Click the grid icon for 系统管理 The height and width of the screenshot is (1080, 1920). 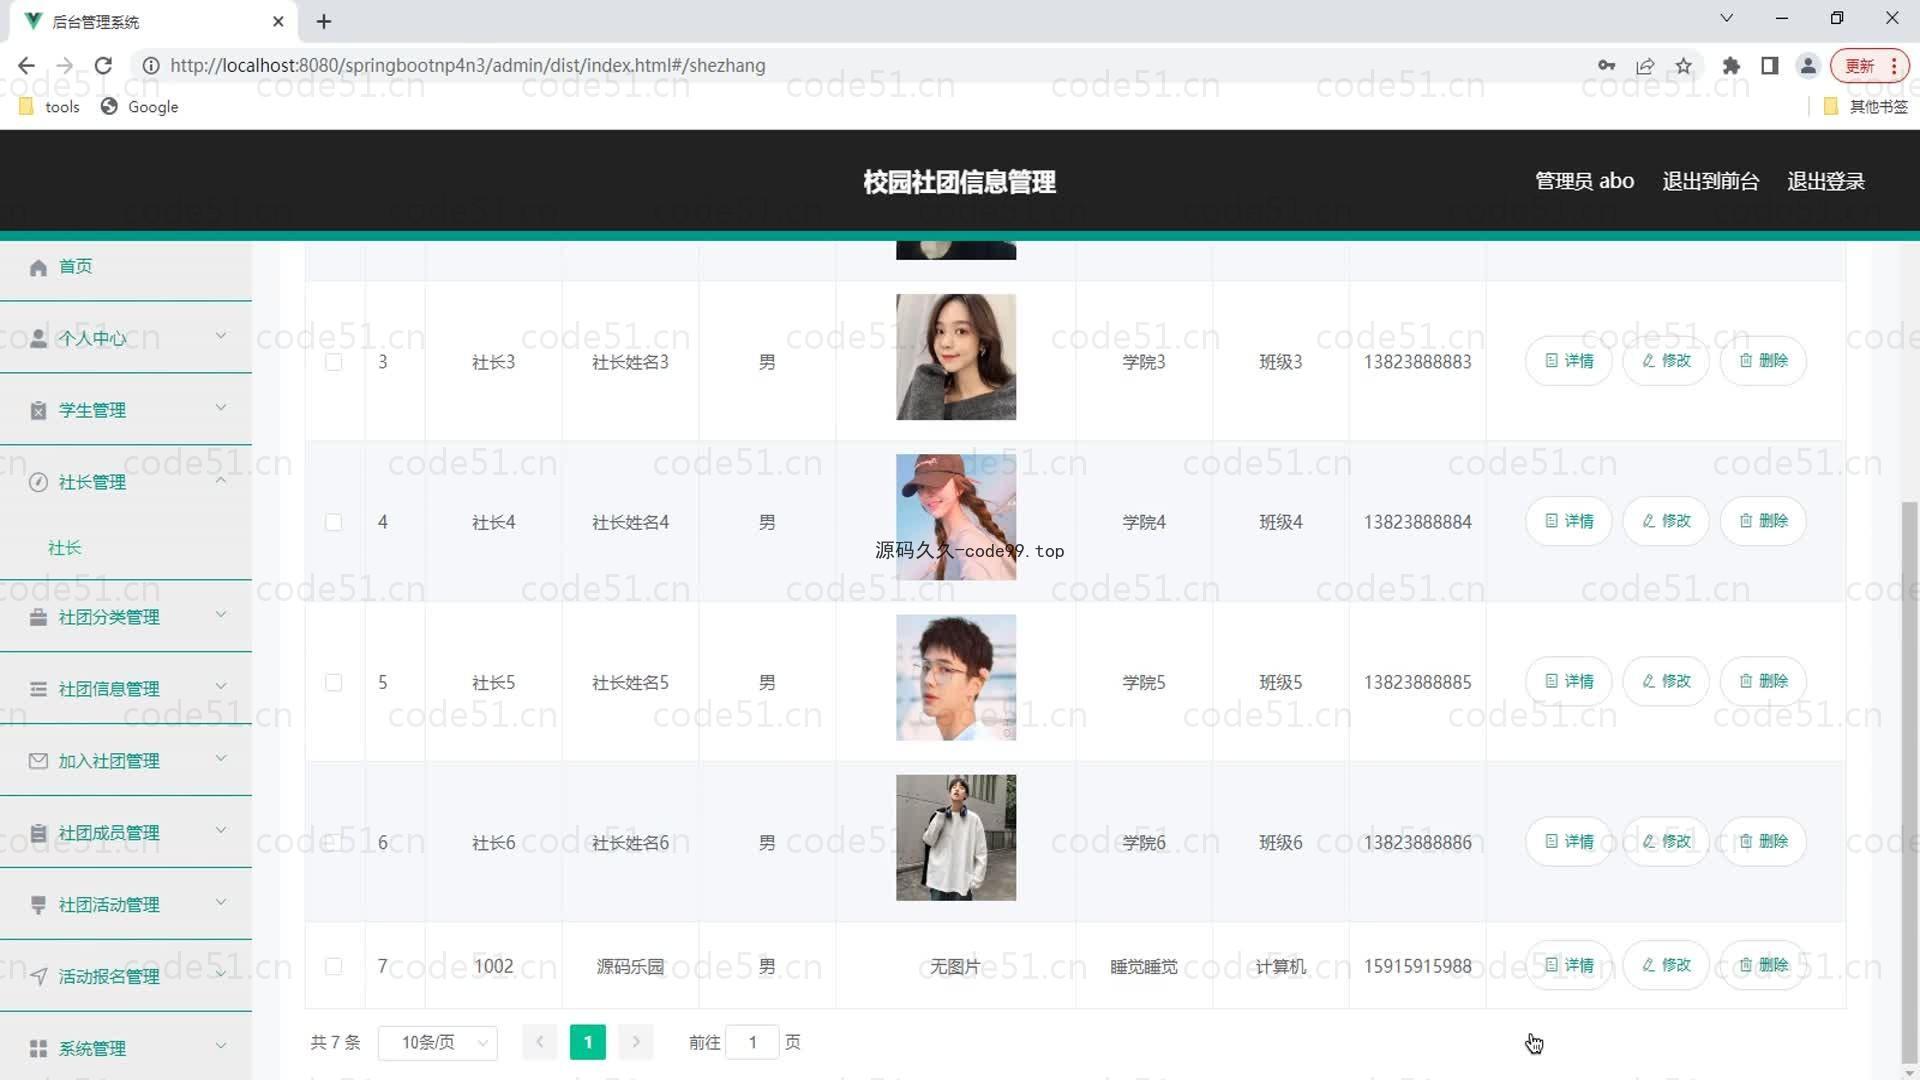coord(38,1048)
